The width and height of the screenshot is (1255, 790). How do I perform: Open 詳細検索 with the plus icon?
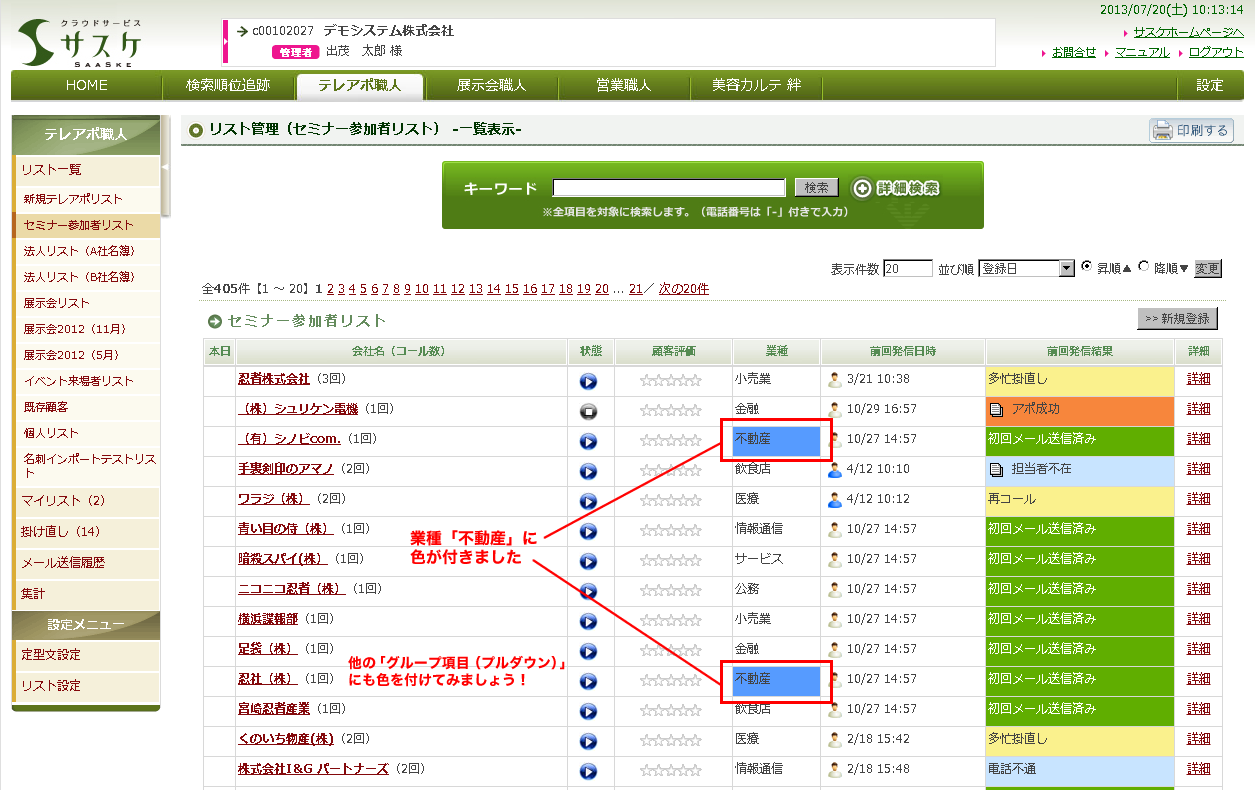(895, 188)
